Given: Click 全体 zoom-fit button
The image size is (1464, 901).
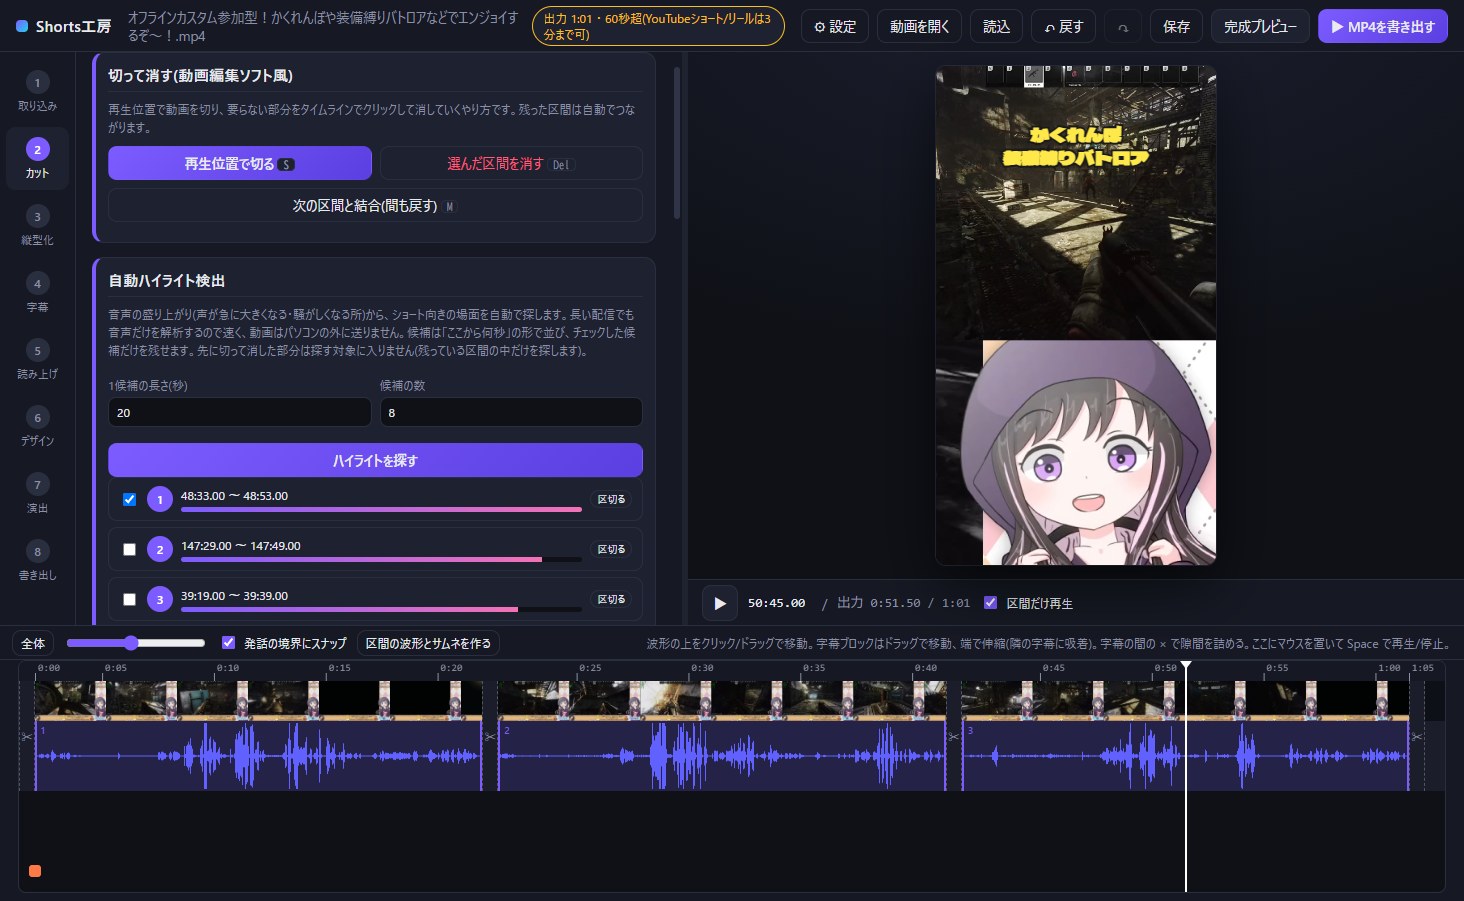Looking at the screenshot, I should pos(34,643).
